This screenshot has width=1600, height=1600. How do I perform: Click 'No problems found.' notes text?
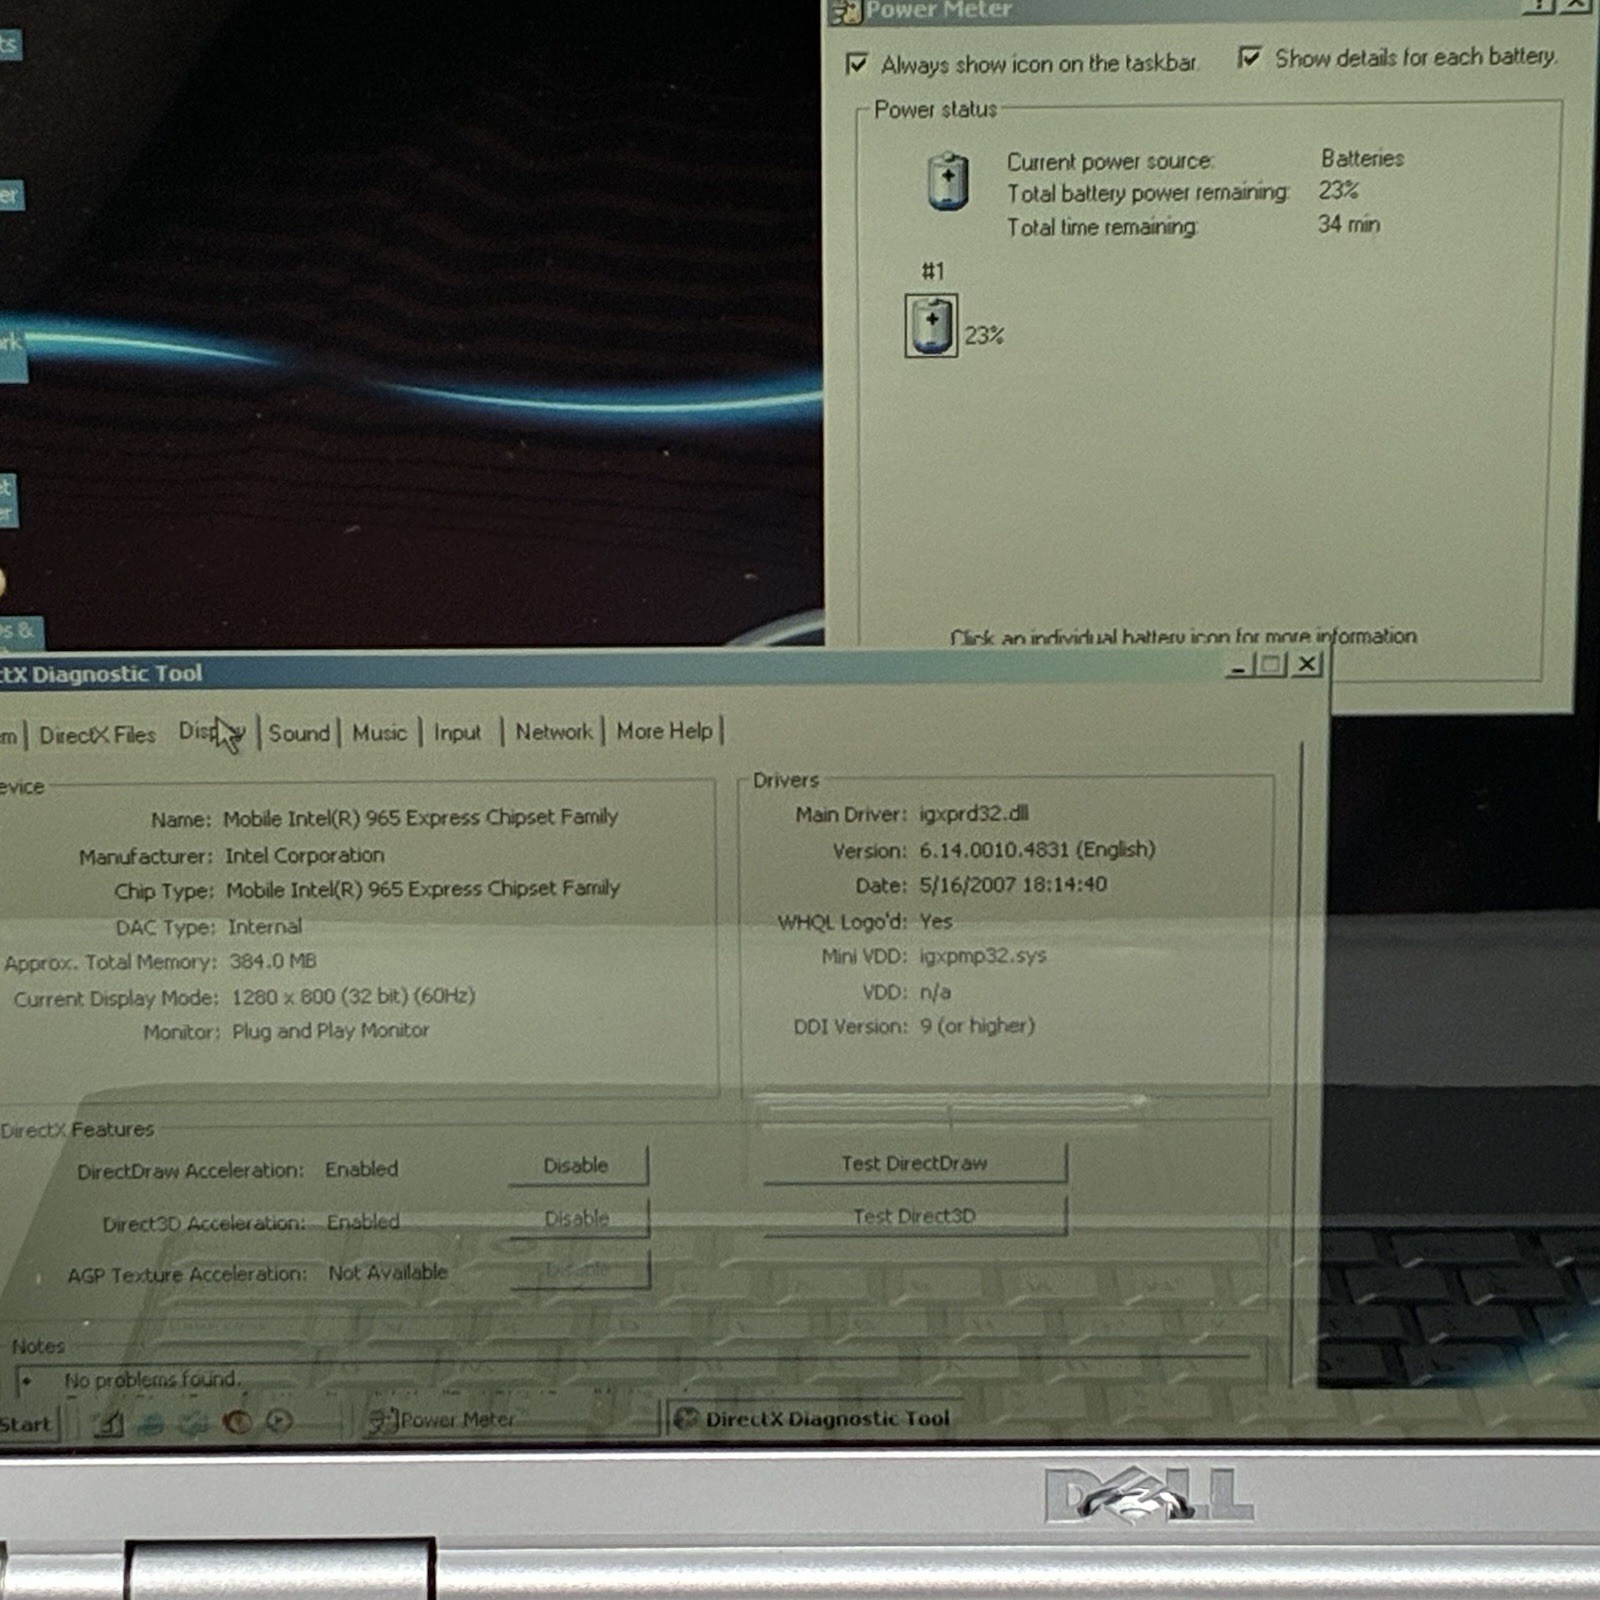151,1380
